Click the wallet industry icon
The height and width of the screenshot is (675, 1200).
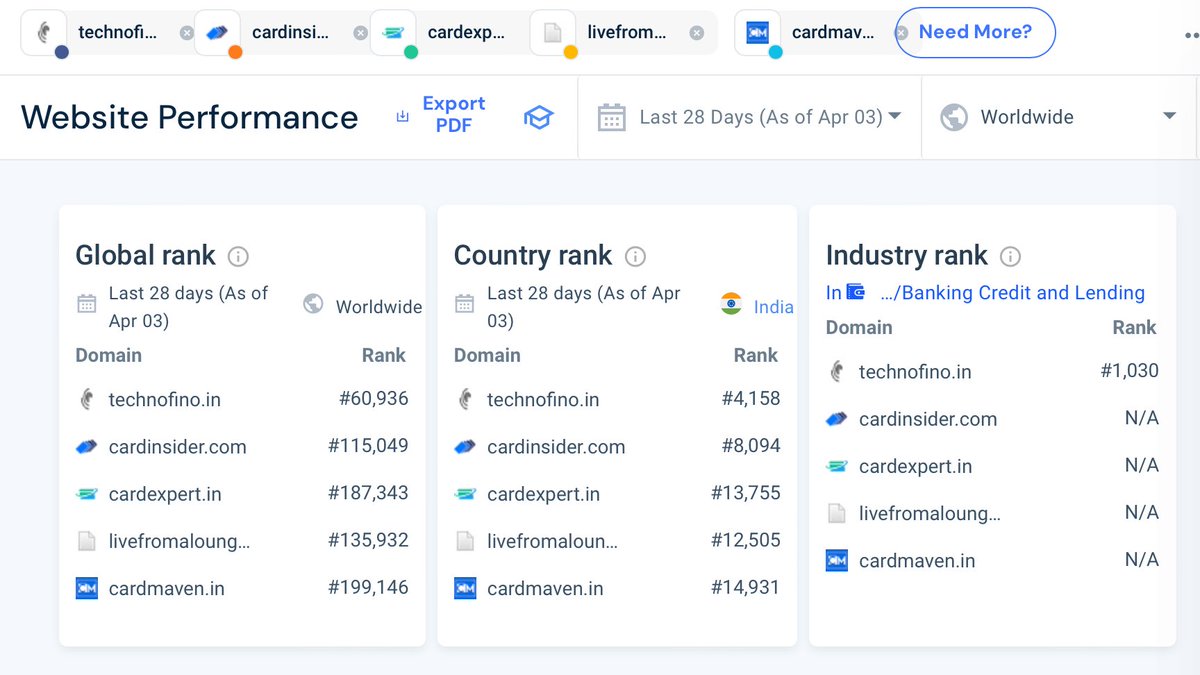pyautogui.click(x=855, y=292)
